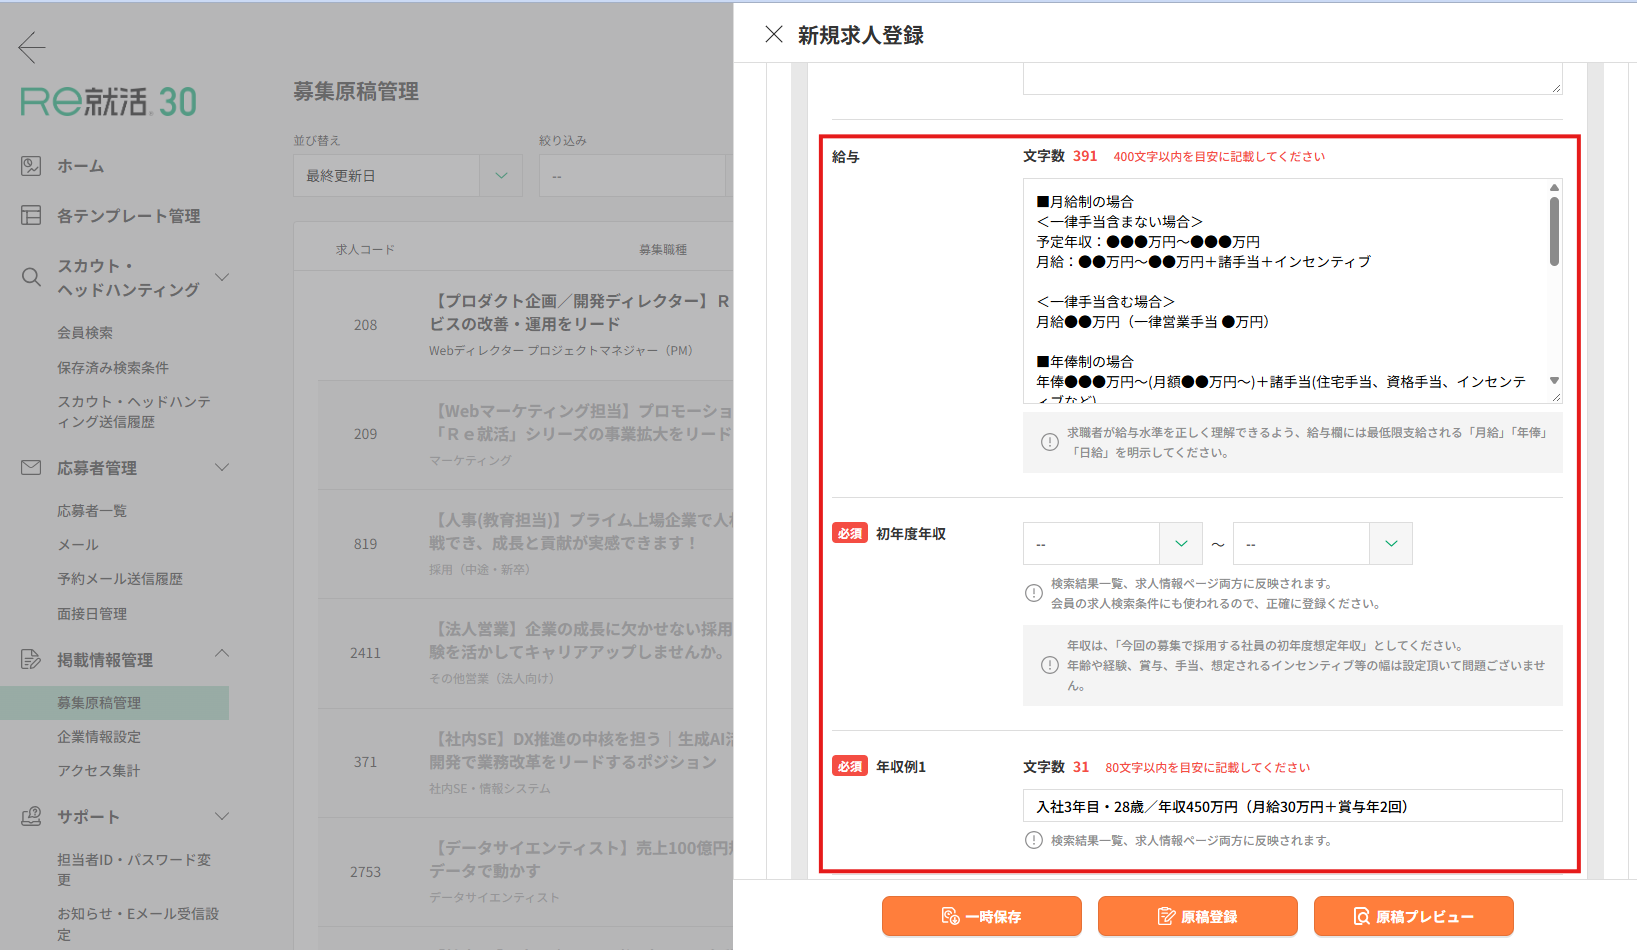Open 企業情報設定 in the sidebar
Image resolution: width=1637 pixels, height=950 pixels.
coord(99,737)
